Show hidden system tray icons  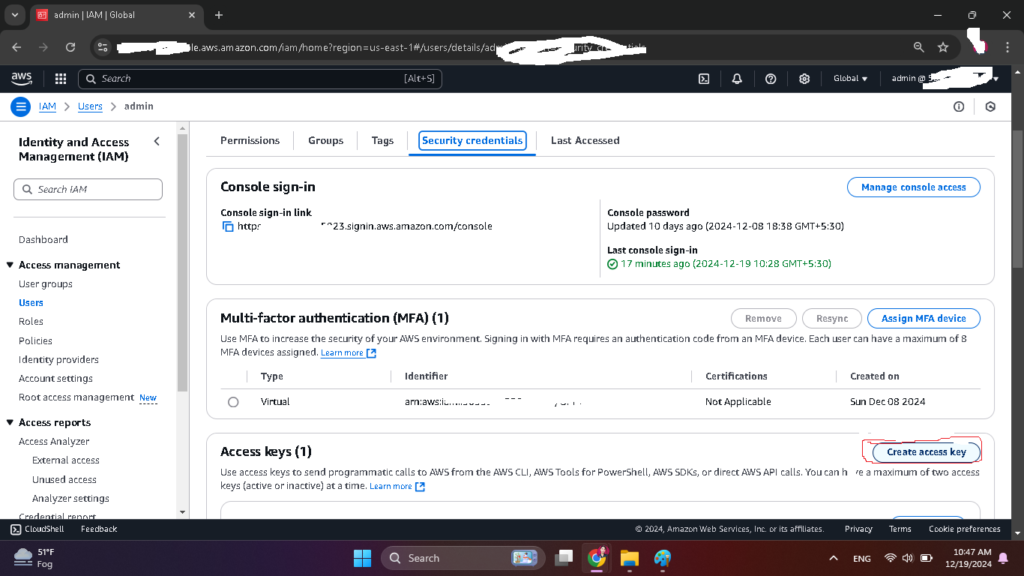(833, 558)
